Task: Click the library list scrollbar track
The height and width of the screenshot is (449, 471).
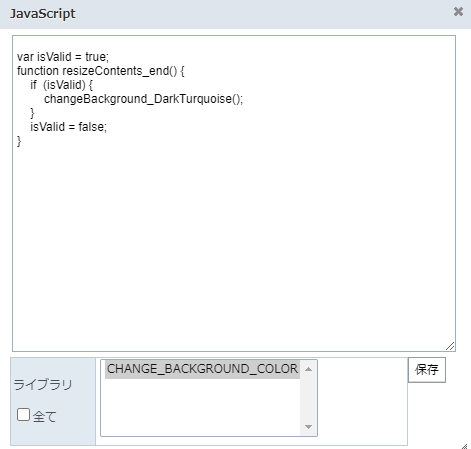Action: (x=308, y=398)
